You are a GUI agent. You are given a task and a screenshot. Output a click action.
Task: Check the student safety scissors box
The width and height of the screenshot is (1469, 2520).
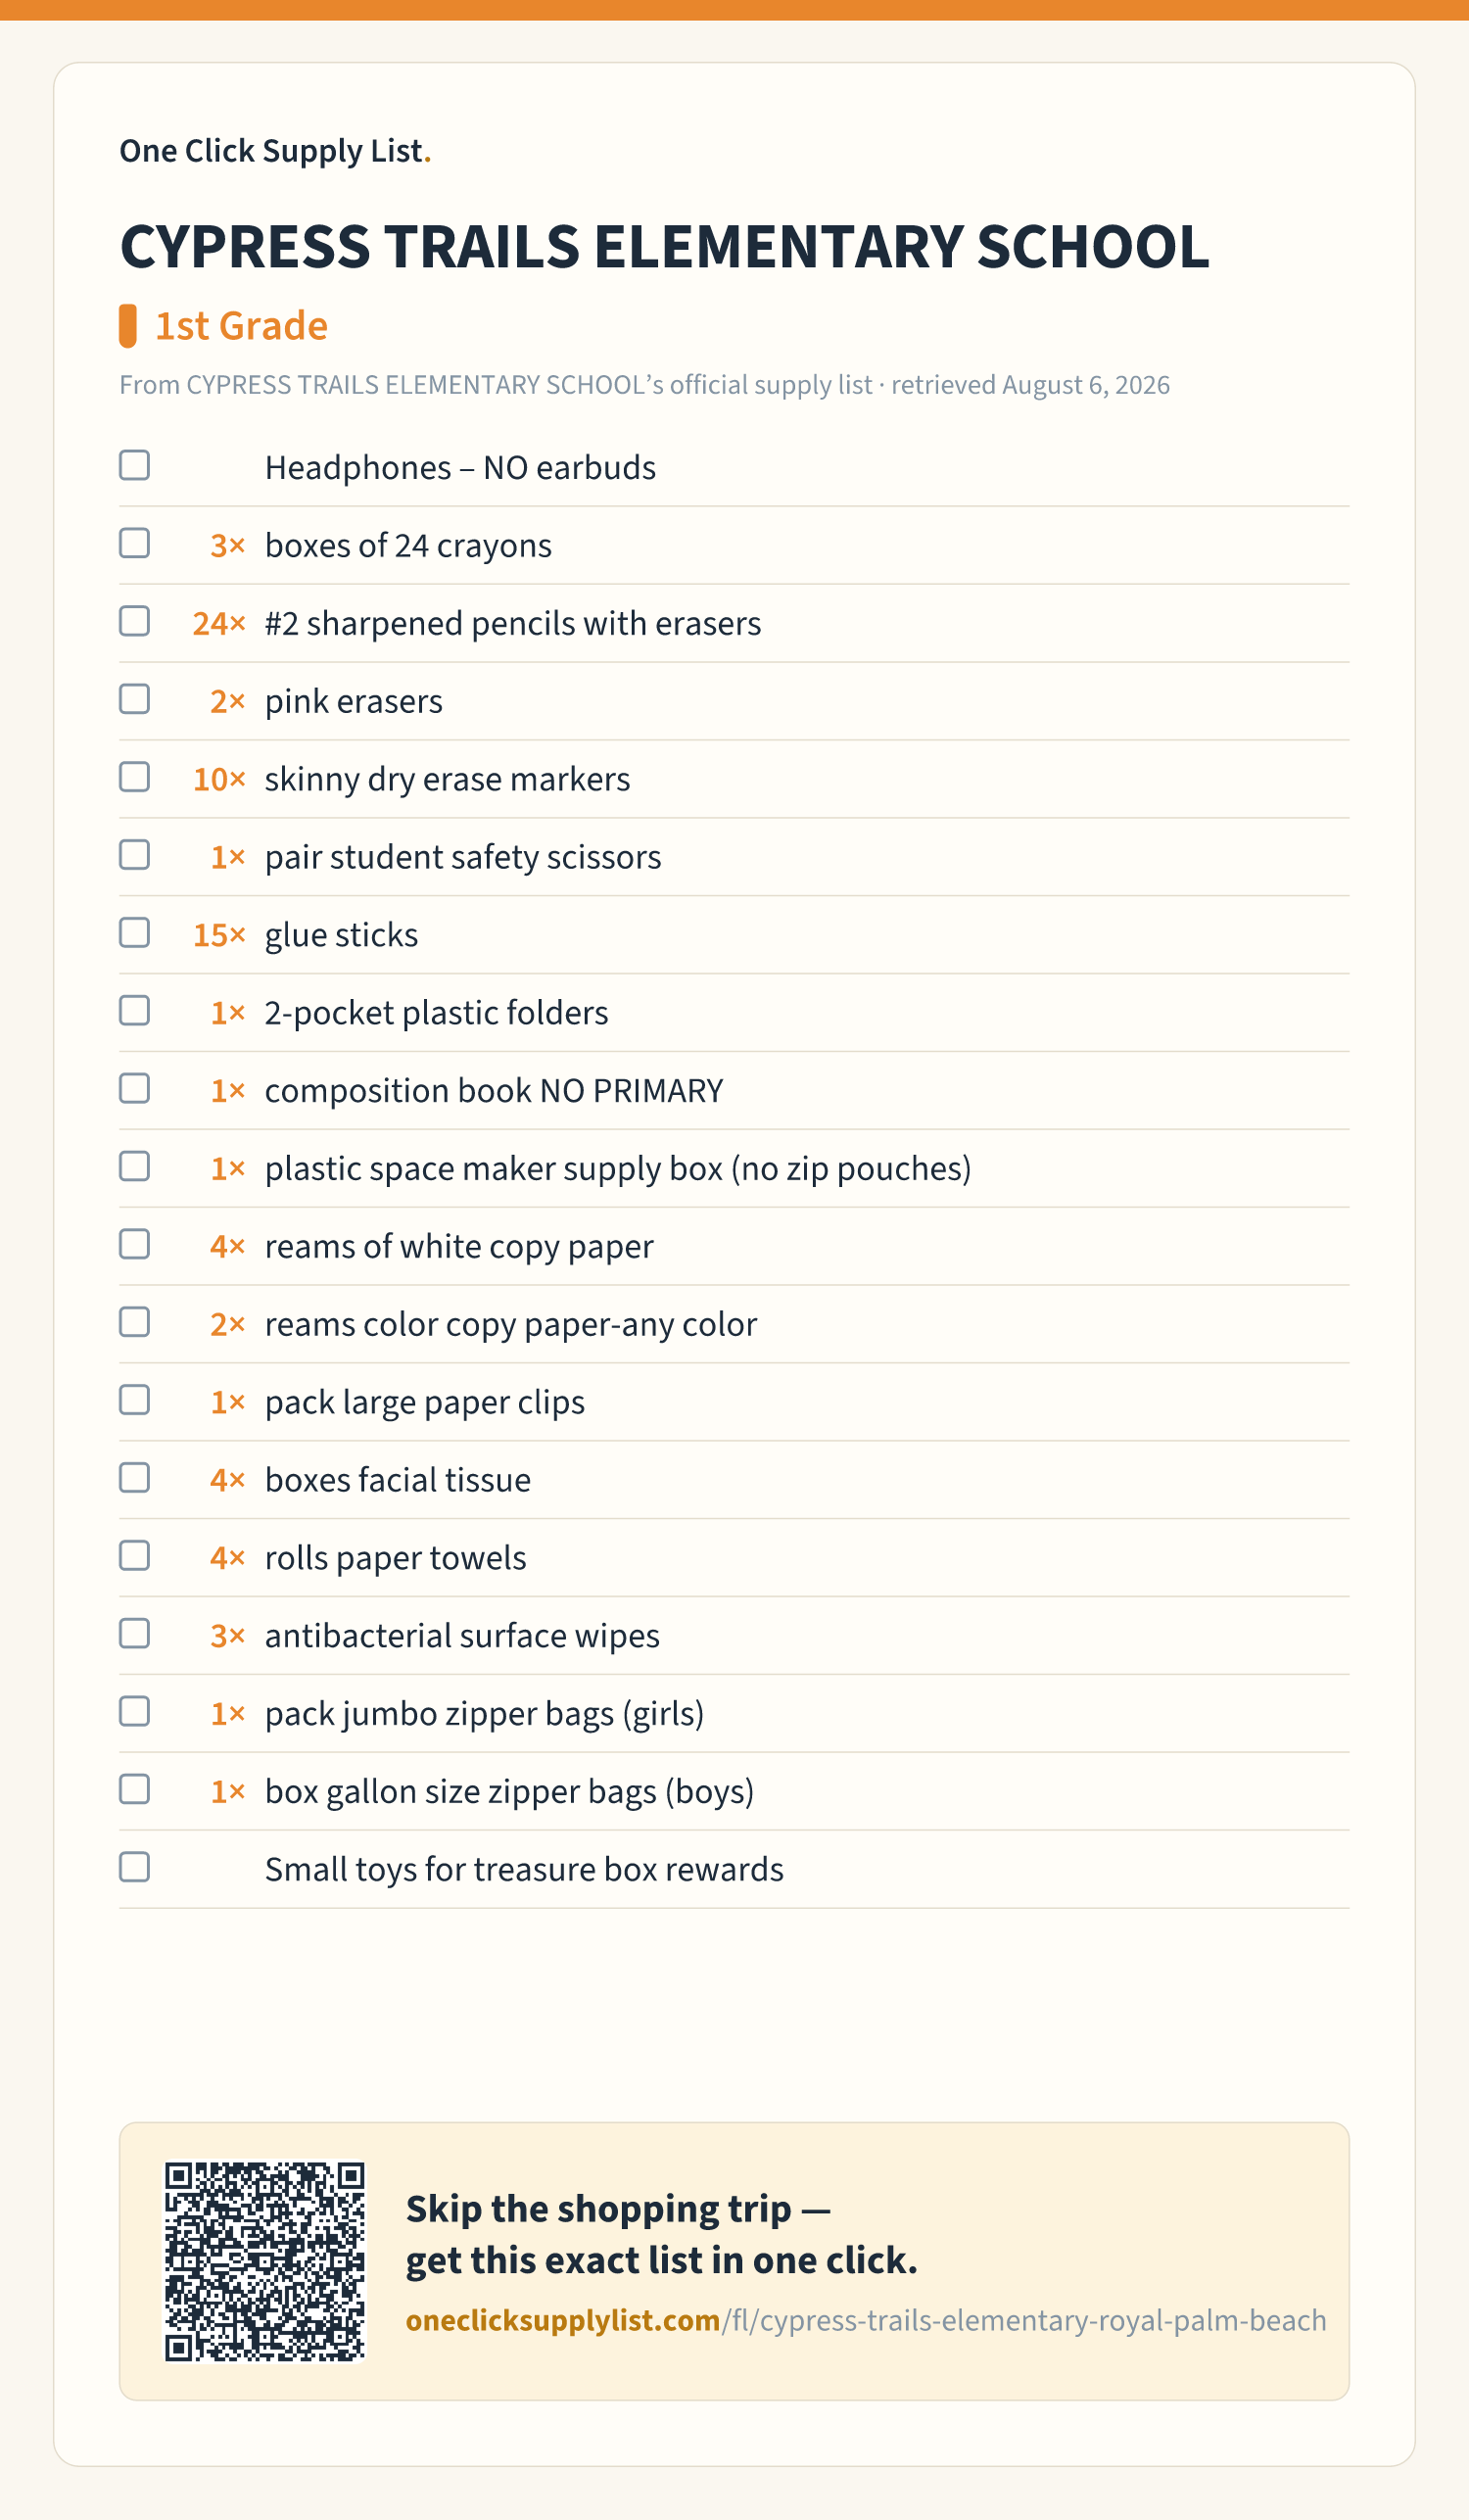point(134,855)
